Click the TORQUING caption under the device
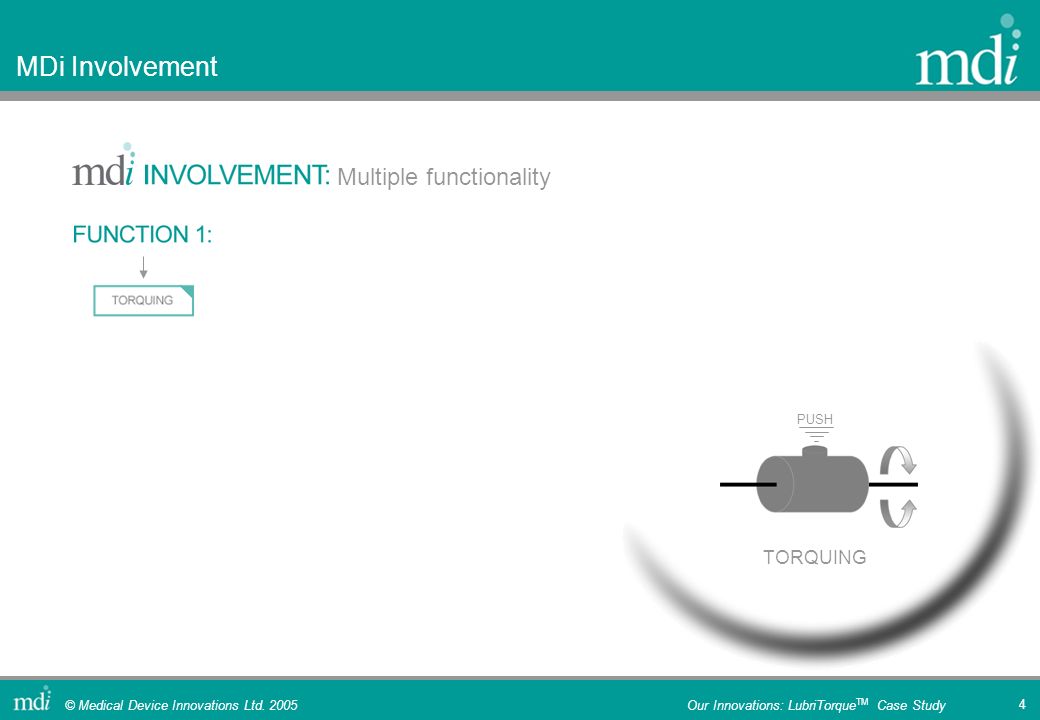Viewport: 1040px width, 720px height. [814, 557]
